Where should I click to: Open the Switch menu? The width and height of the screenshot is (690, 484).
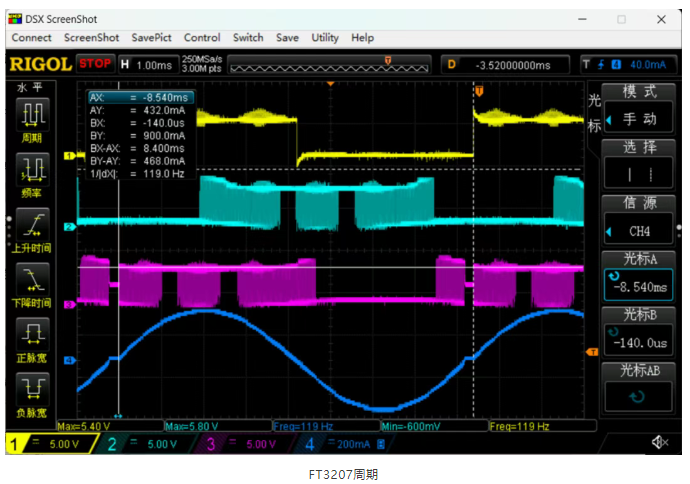[x=248, y=38]
